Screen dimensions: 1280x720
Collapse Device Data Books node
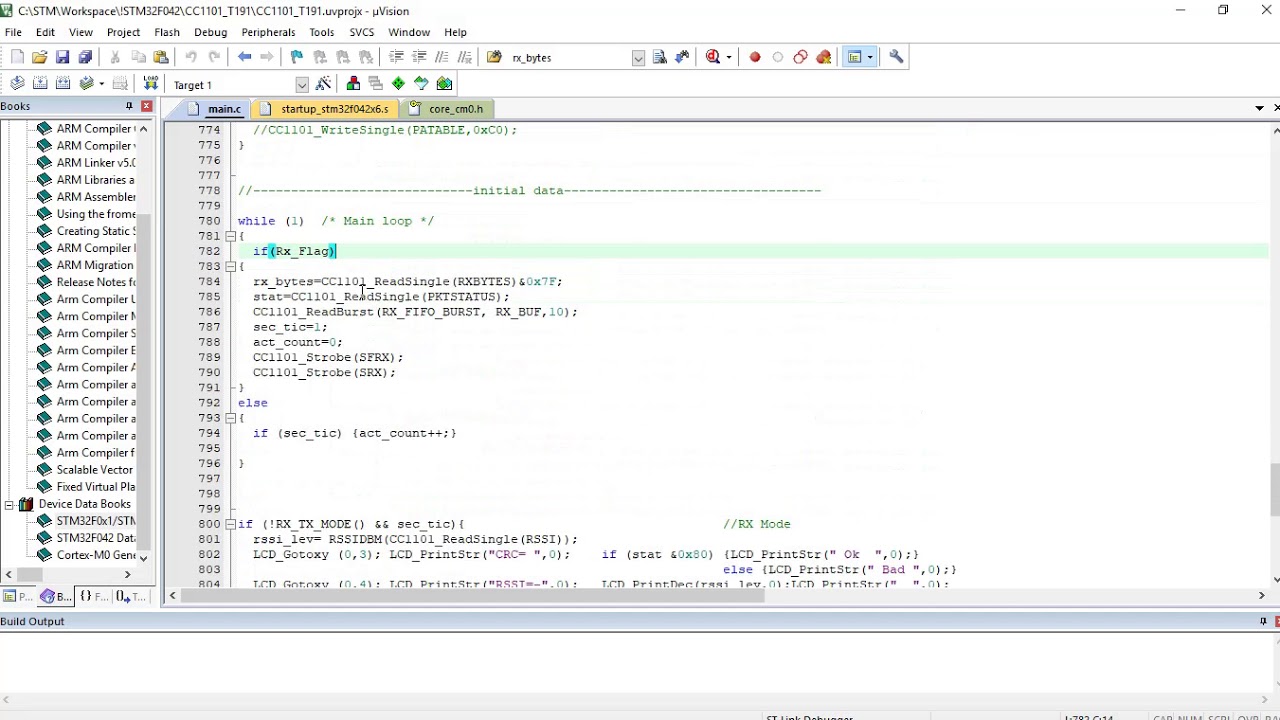9,504
